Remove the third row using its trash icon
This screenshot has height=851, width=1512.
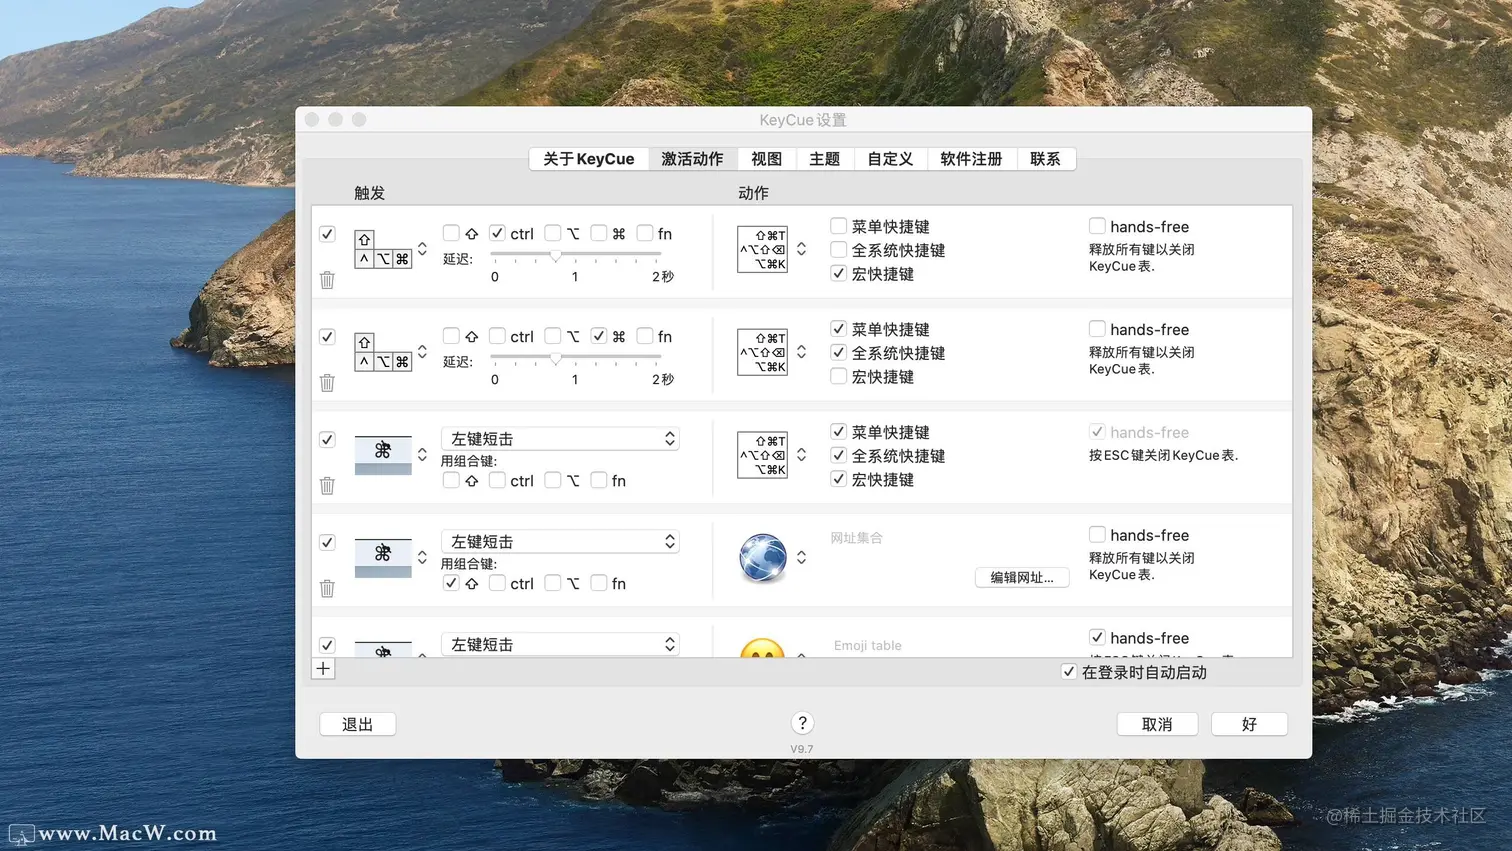327,486
